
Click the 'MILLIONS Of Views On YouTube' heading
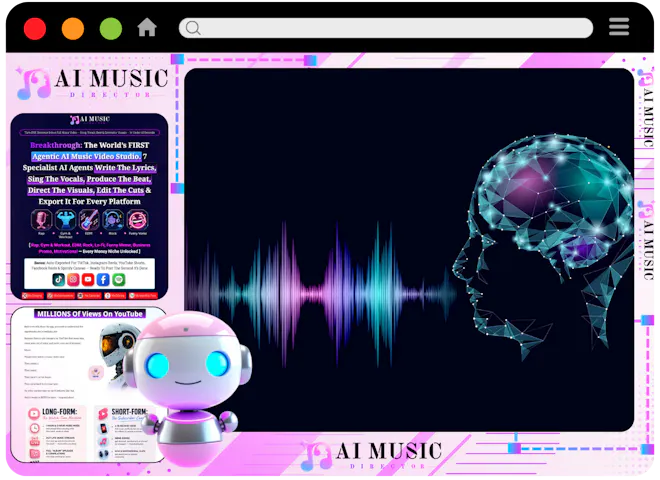click(90, 314)
